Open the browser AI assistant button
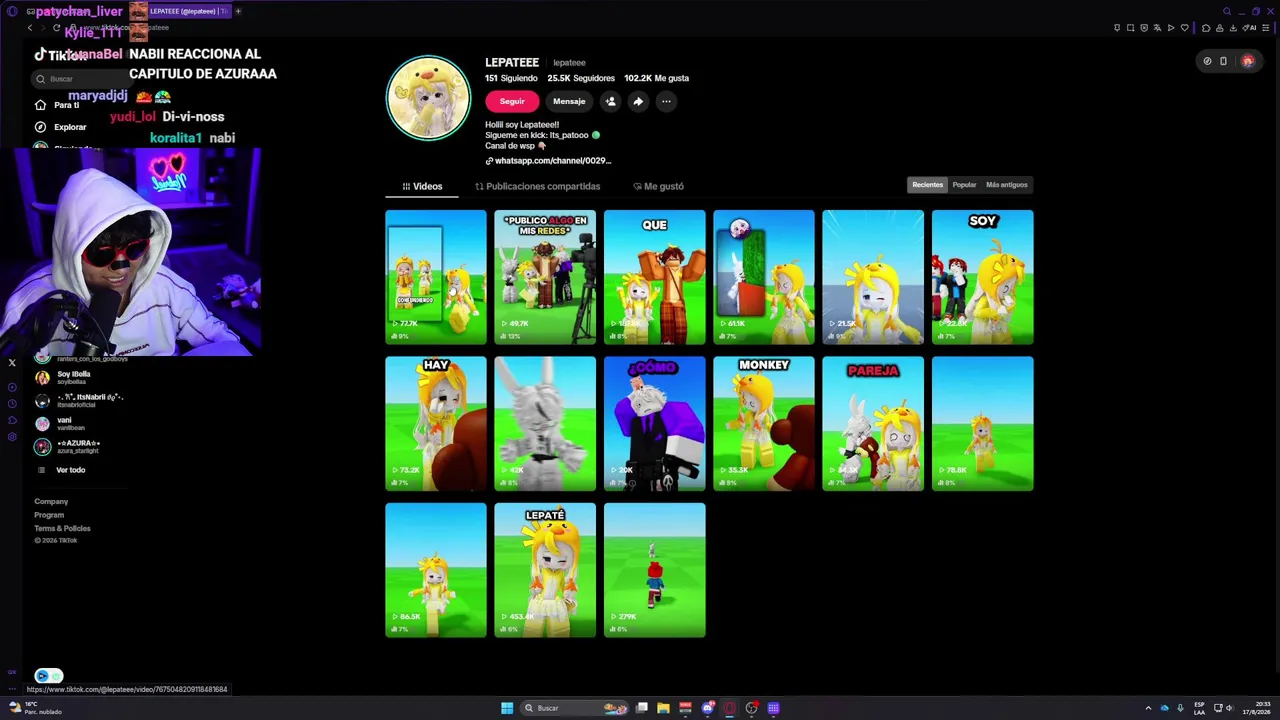Image resolution: width=1280 pixels, height=720 pixels. point(1251,28)
